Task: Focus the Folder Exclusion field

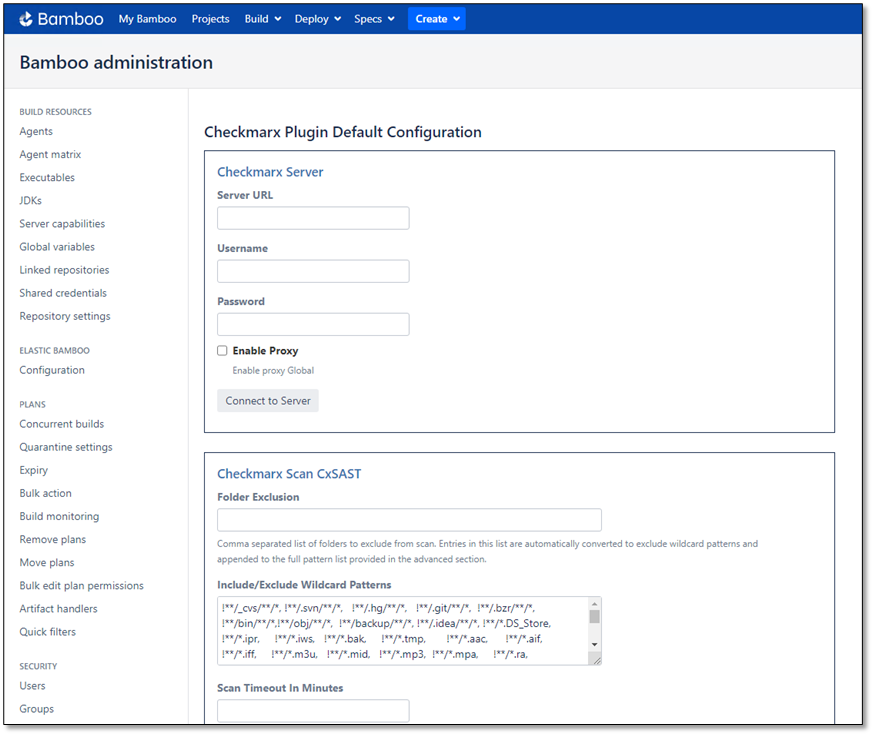Action: pyautogui.click(x=409, y=520)
